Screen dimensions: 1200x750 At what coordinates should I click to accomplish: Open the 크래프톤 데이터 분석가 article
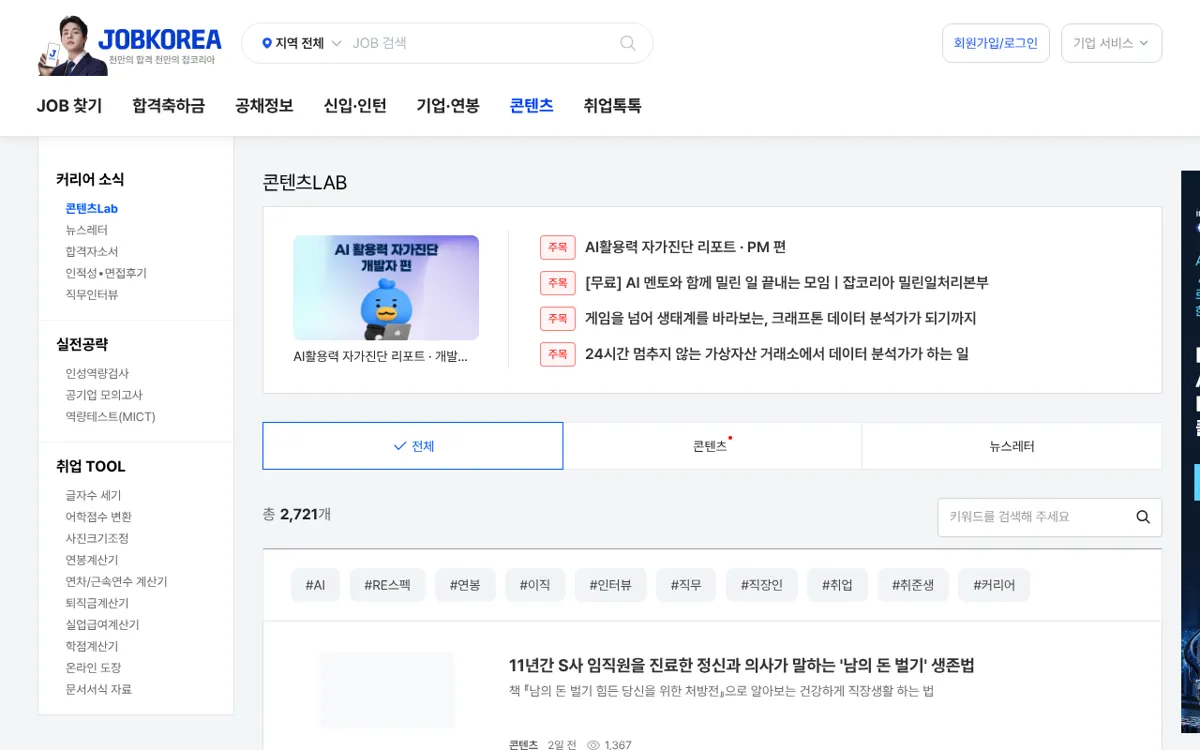pyautogui.click(x=780, y=318)
